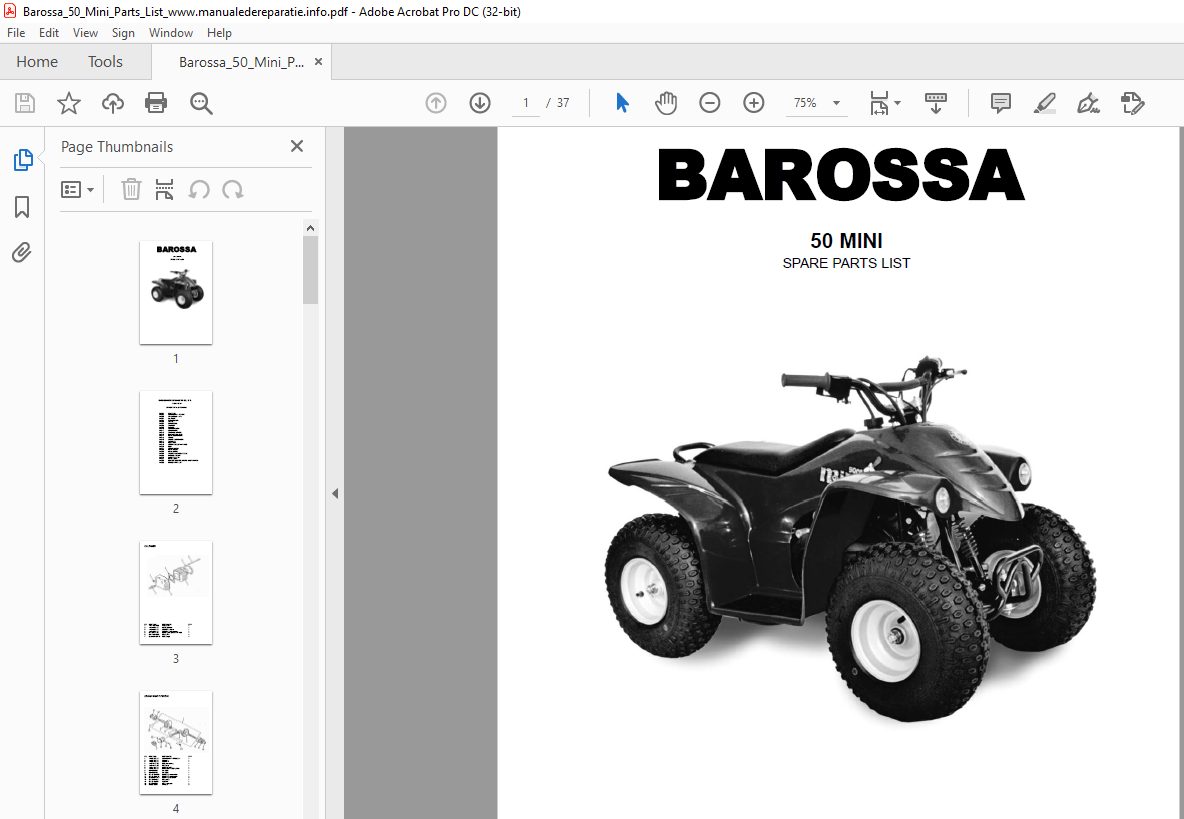Image resolution: width=1184 pixels, height=819 pixels.
Task: Zoom in with the plus button
Action: click(x=754, y=103)
